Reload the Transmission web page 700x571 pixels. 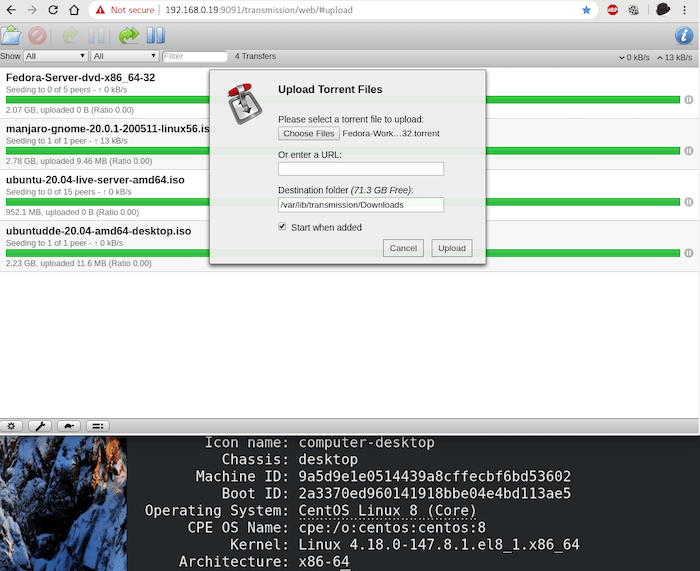point(53,10)
